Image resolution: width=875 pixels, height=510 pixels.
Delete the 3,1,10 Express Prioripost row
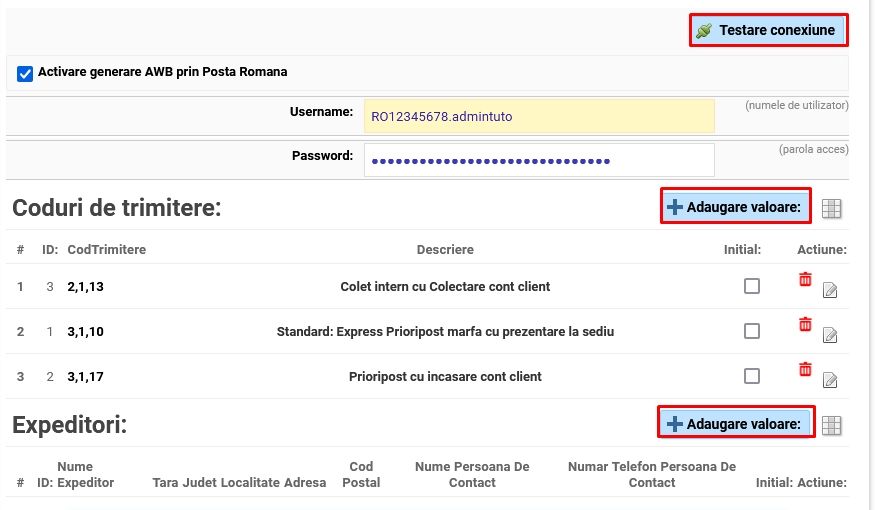tap(805, 324)
